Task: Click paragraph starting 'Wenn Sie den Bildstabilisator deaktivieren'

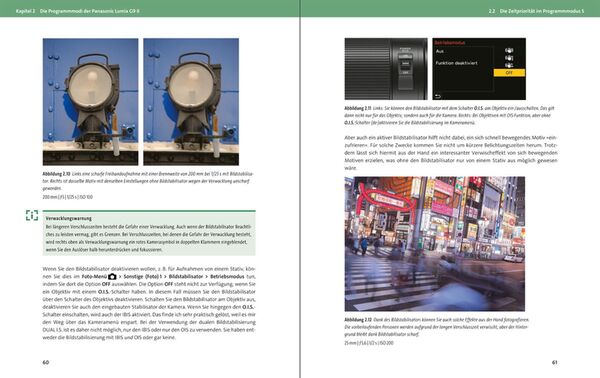Action: 149,303
